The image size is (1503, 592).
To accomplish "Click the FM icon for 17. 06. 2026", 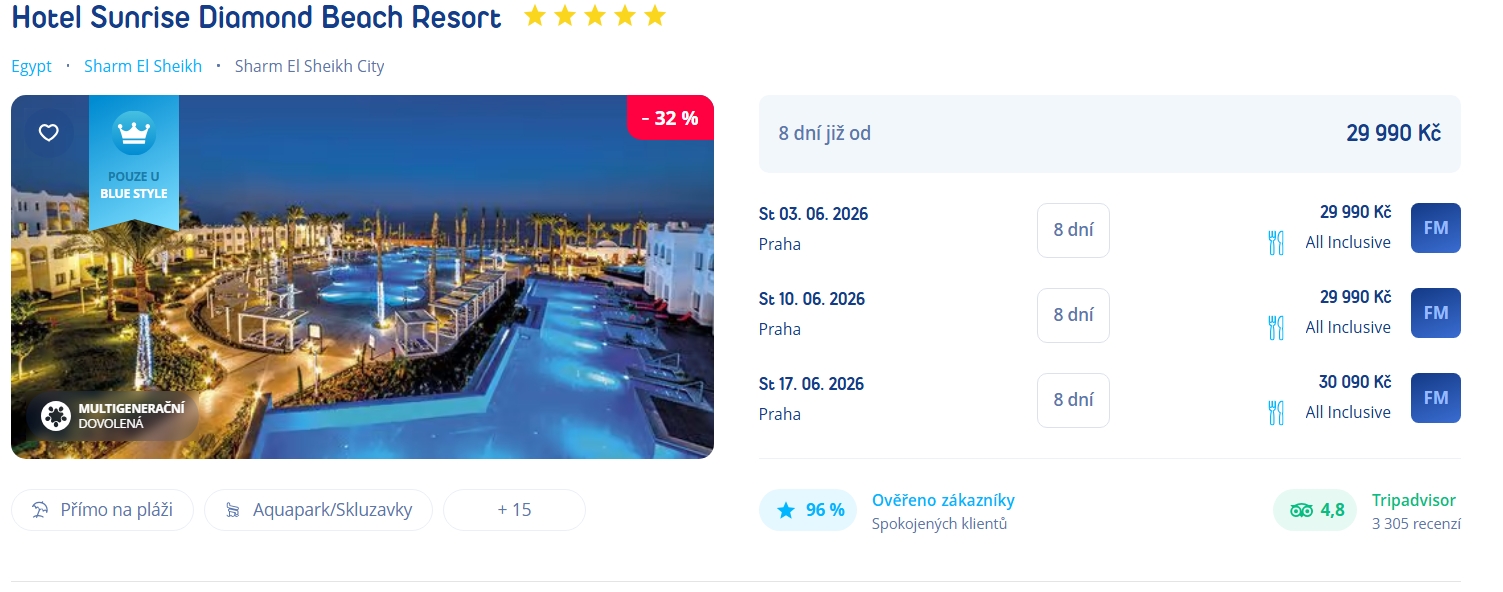I will (1435, 398).
